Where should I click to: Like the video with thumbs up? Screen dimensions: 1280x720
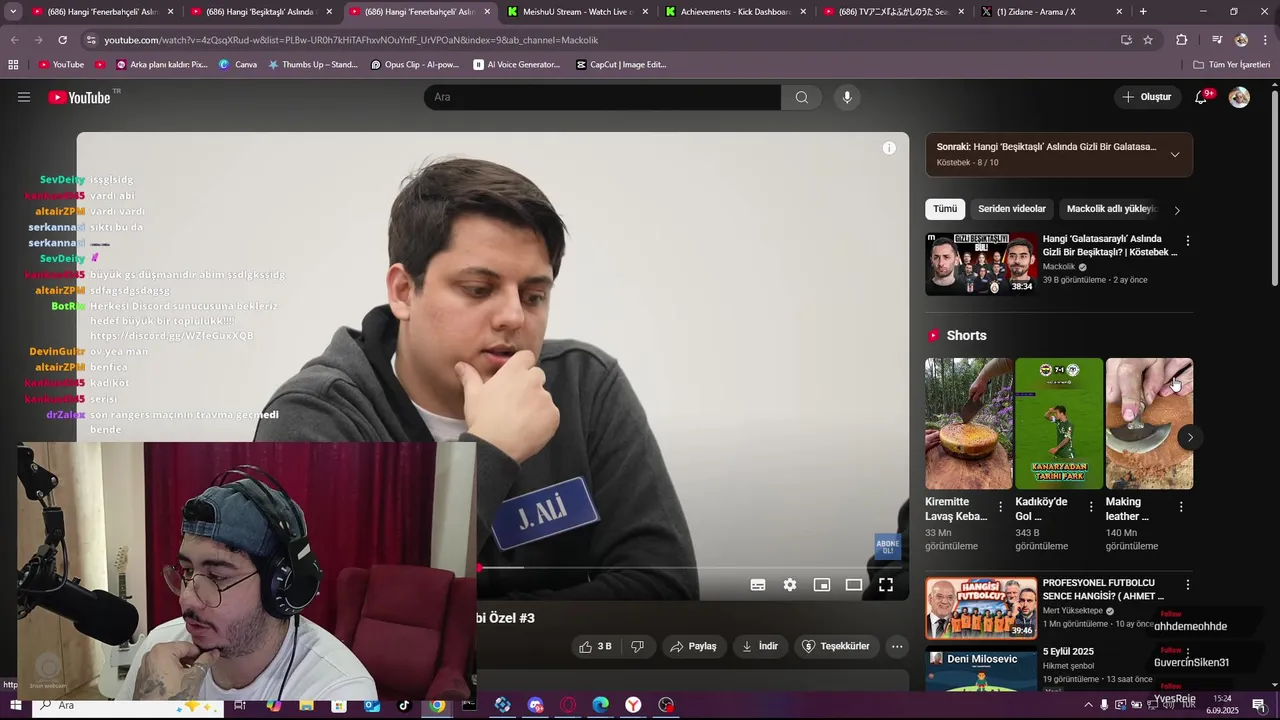pos(595,646)
